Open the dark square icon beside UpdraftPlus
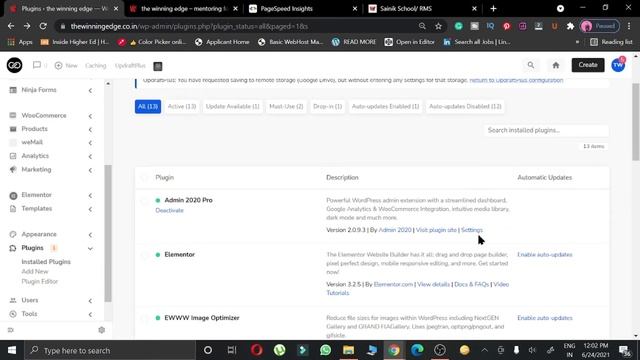This screenshot has width=640, height=360. click(158, 66)
